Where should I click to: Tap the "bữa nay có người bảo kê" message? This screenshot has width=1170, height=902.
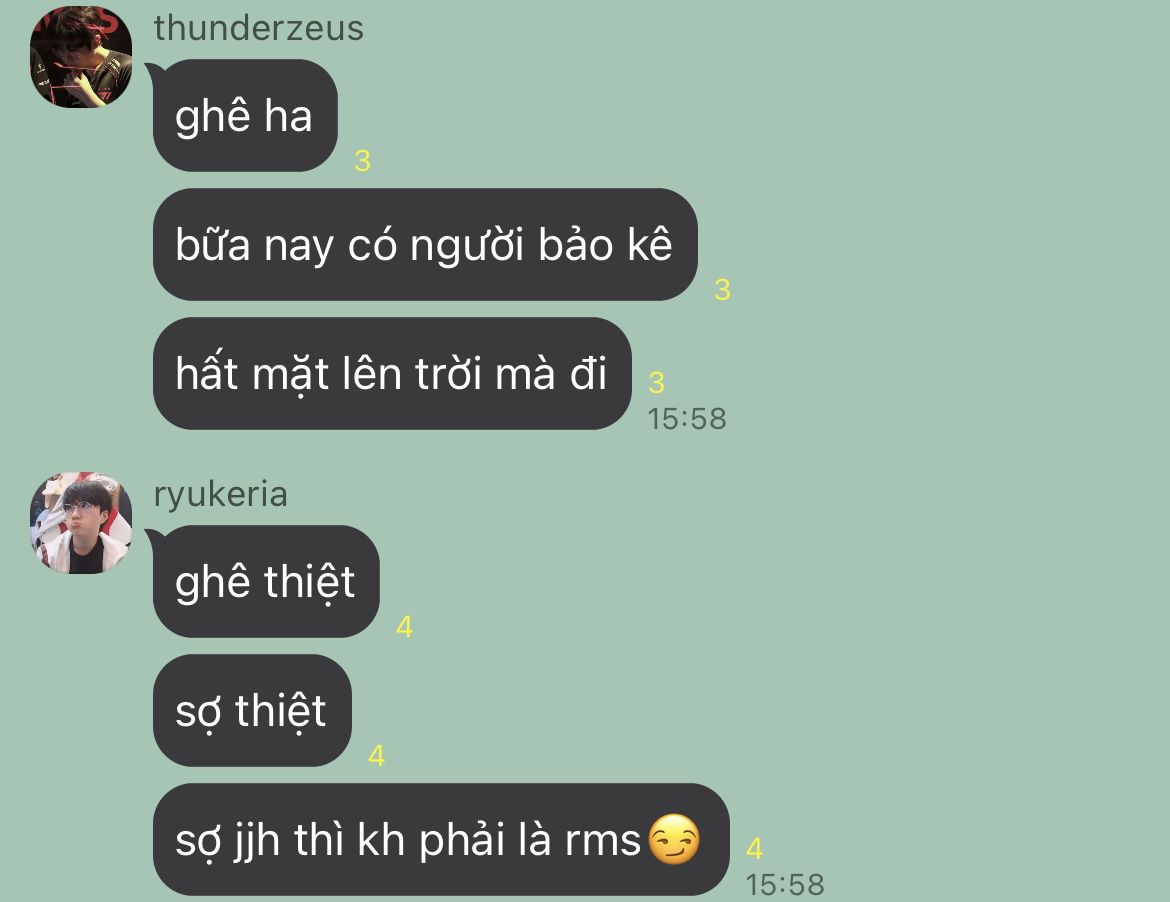(x=425, y=245)
